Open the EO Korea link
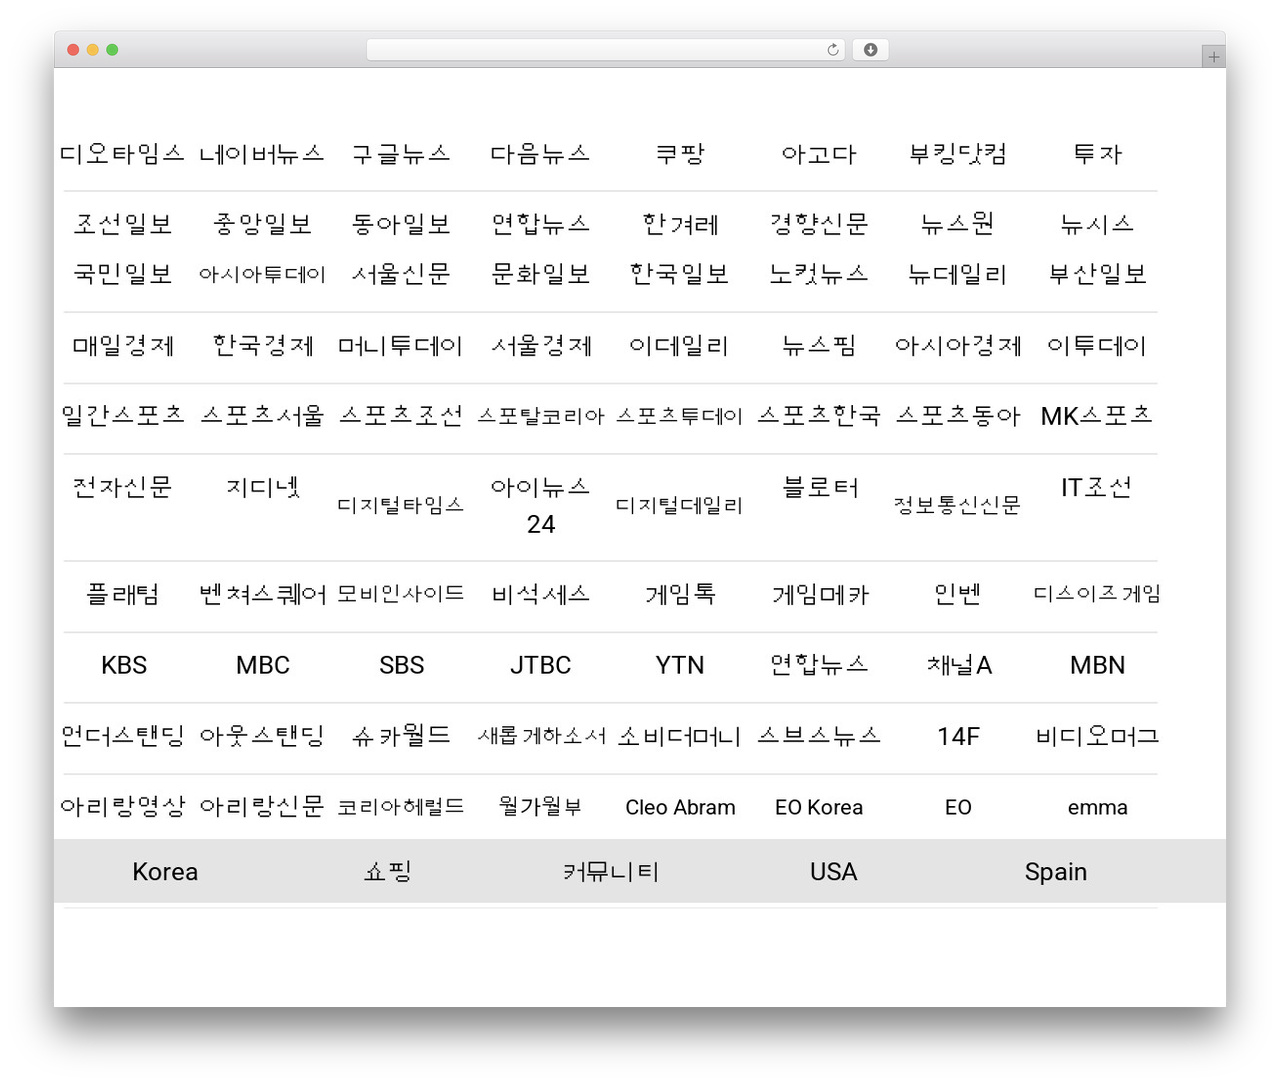The height and width of the screenshot is (1084, 1280). click(819, 807)
